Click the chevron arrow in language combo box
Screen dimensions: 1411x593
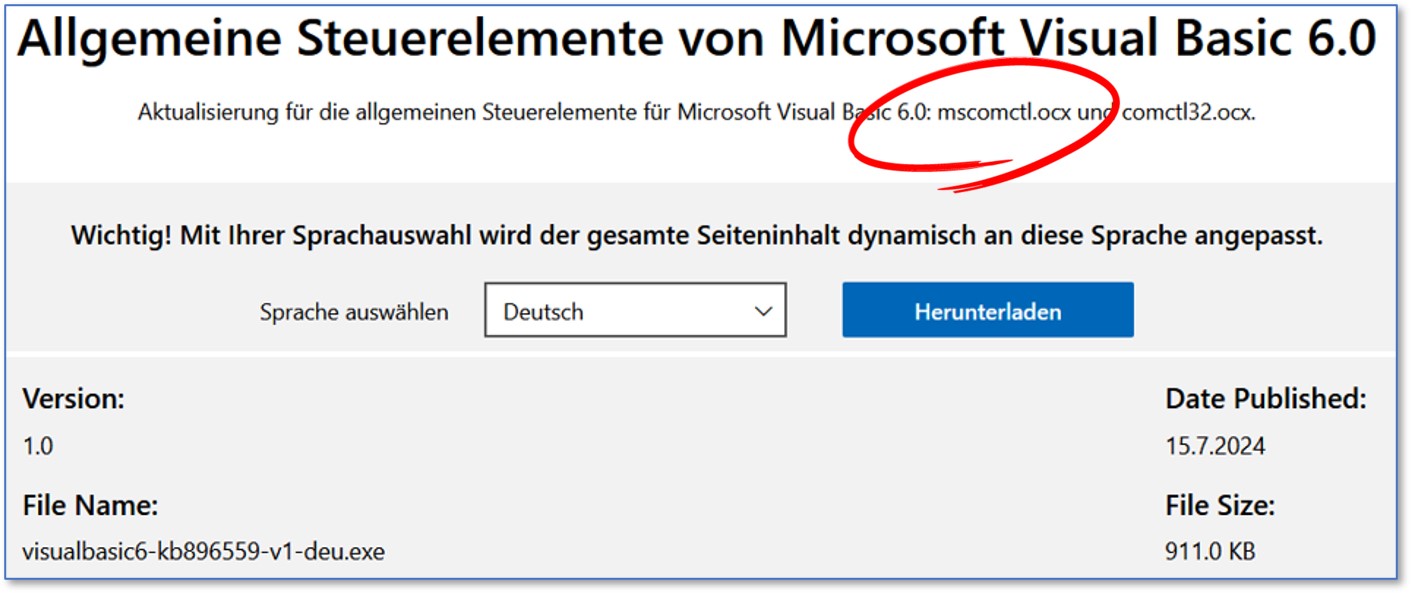coord(764,311)
